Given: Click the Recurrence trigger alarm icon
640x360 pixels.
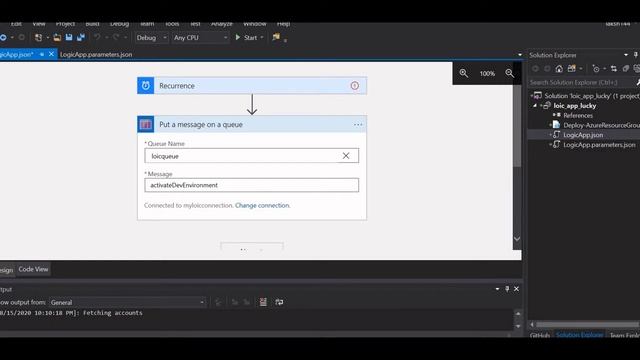Looking at the screenshot, I should tap(146, 86).
